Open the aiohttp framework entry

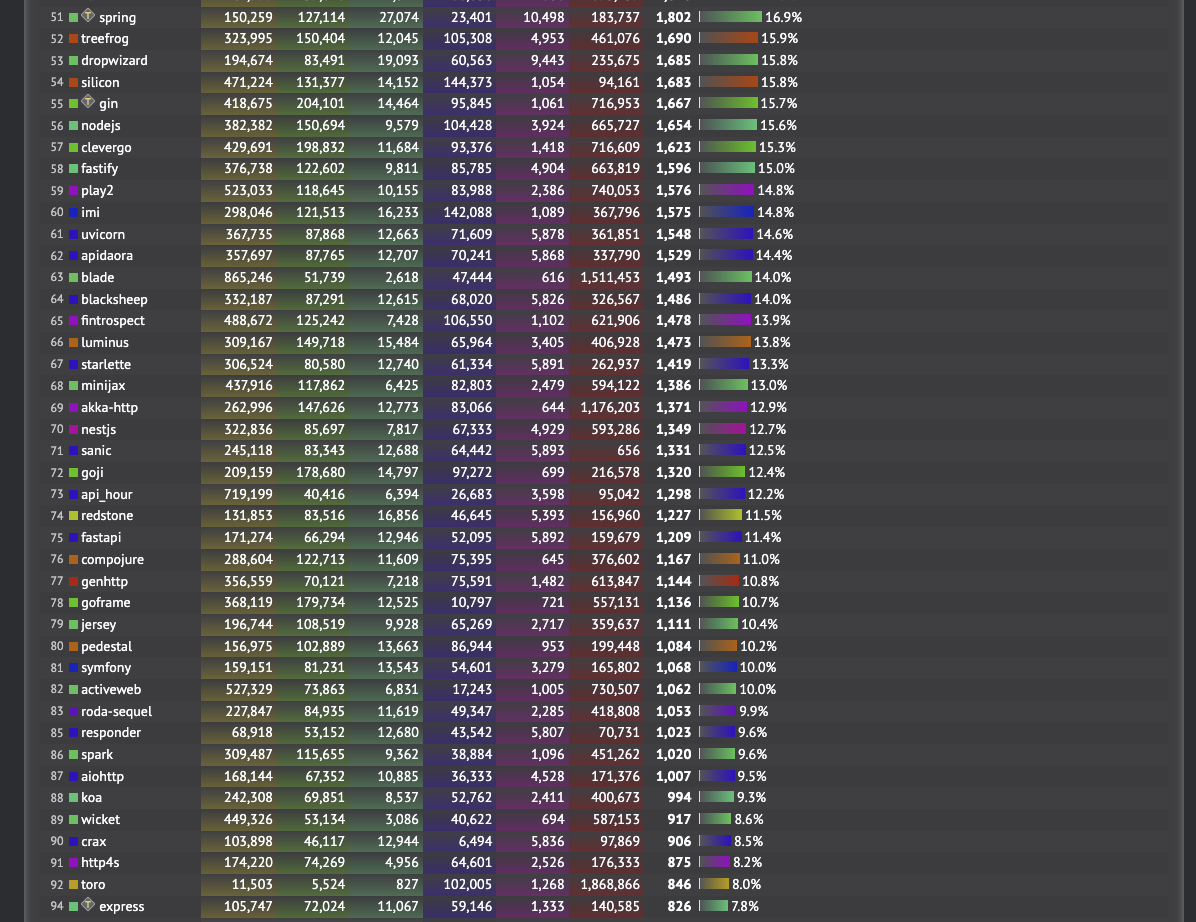tap(102, 776)
